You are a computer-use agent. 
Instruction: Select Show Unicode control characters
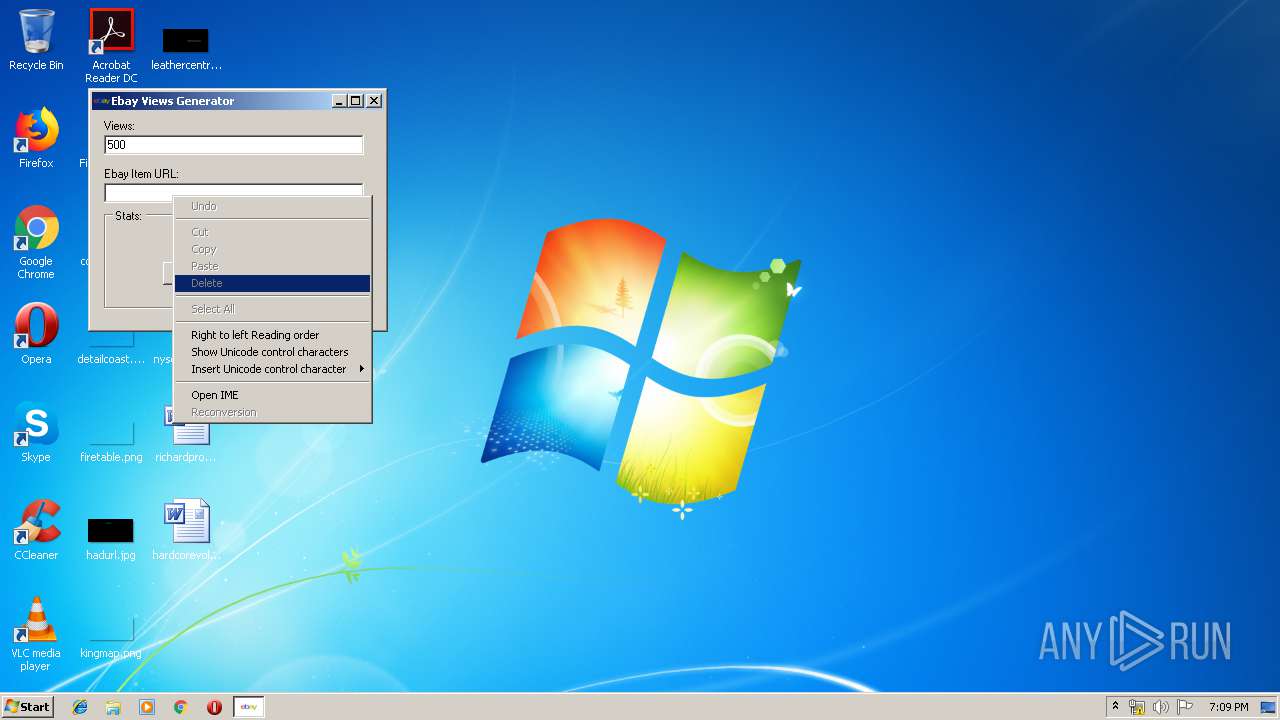pos(272,352)
